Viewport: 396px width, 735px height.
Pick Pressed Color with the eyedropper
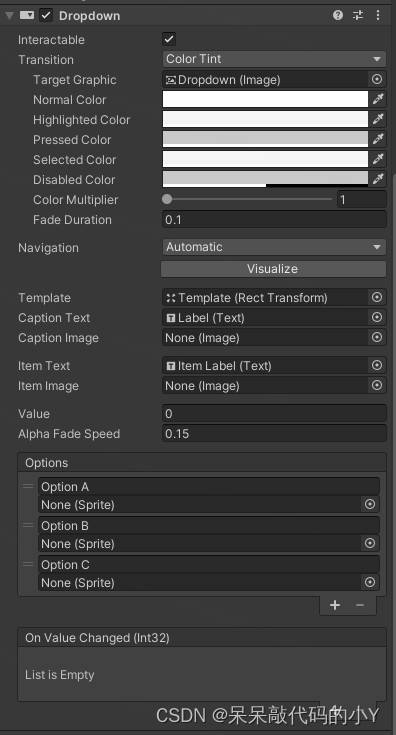pyautogui.click(x=378, y=139)
